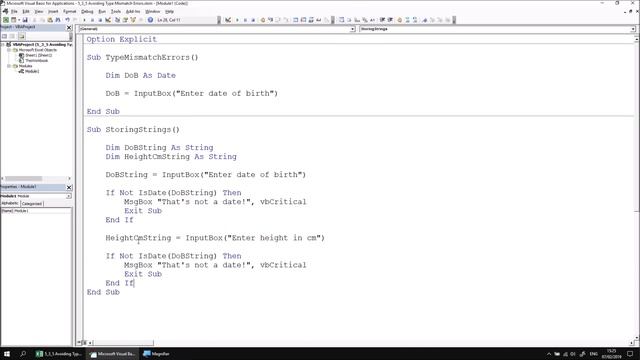Open the Locals Window from the Debug toolbar

coord(296,20)
